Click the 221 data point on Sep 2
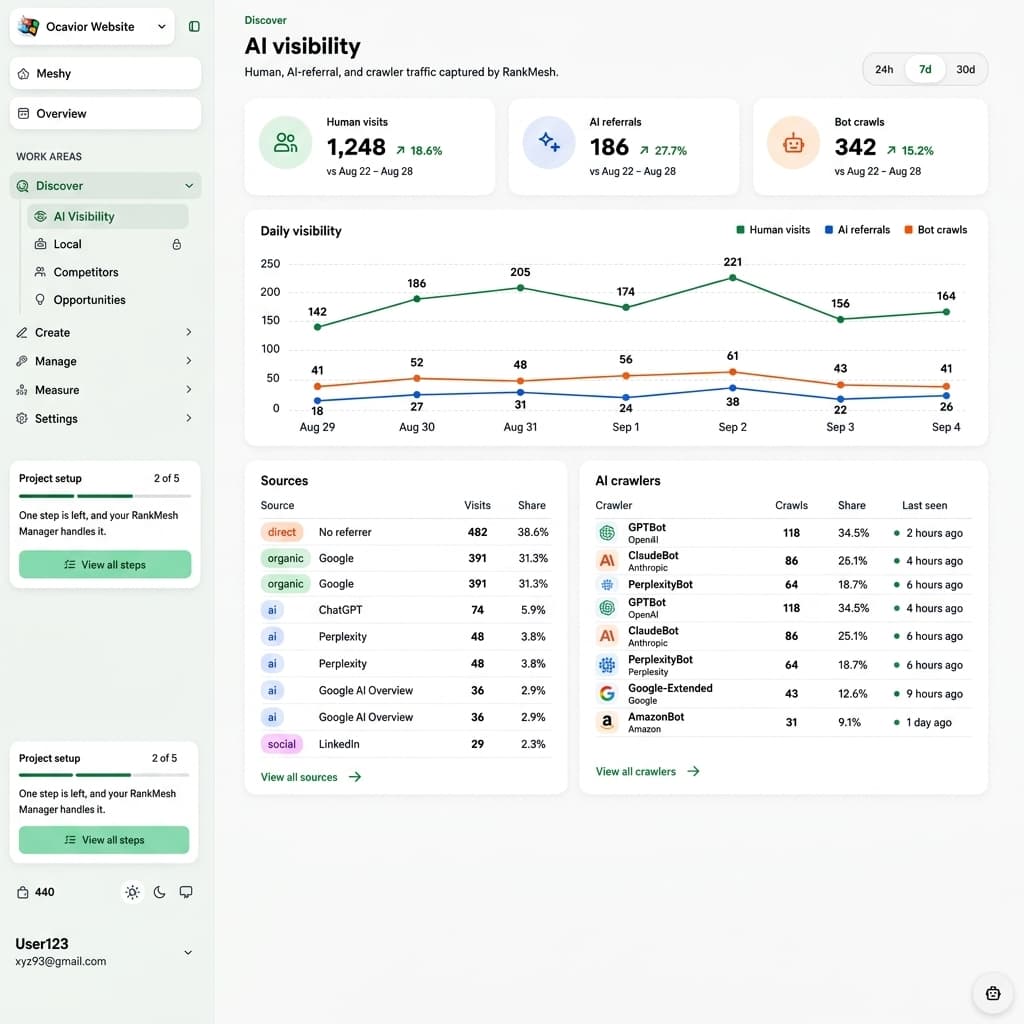 (x=733, y=278)
